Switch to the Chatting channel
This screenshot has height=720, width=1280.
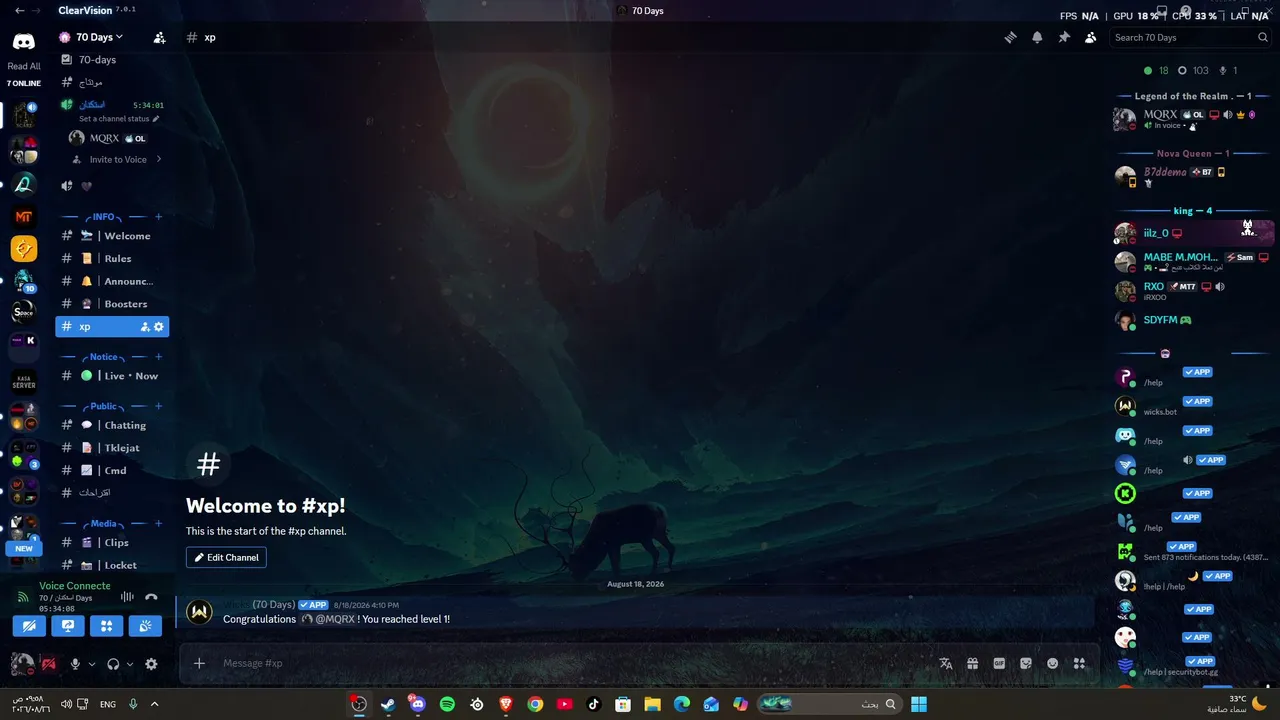click(x=112, y=425)
